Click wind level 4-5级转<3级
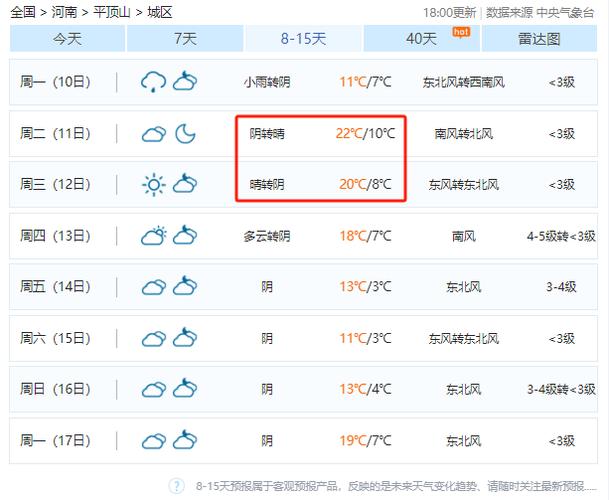Viewport: 609px width, 500px height. pyautogui.click(x=561, y=236)
